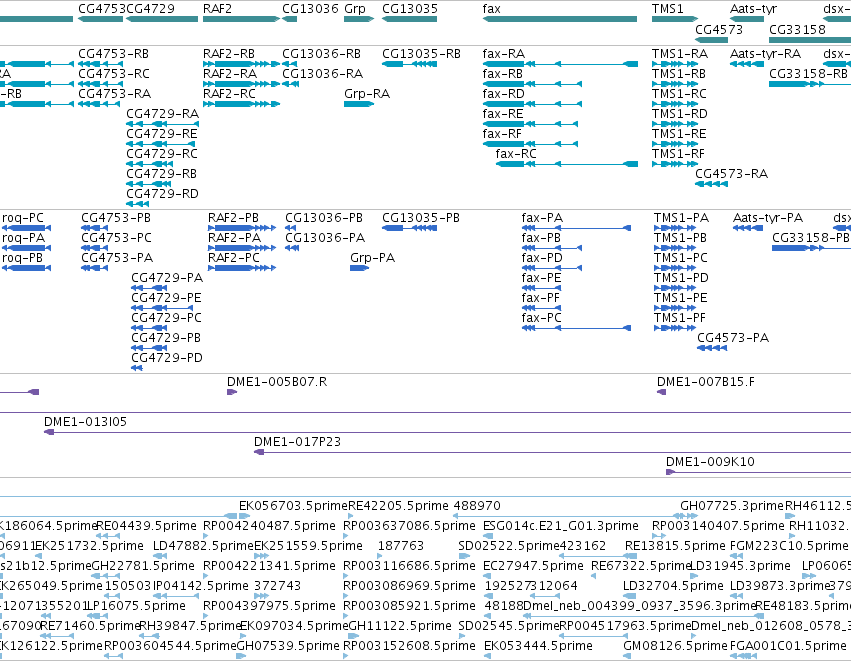
Task: Select the CG13035-RB transcript label
Action: [x=421, y=54]
